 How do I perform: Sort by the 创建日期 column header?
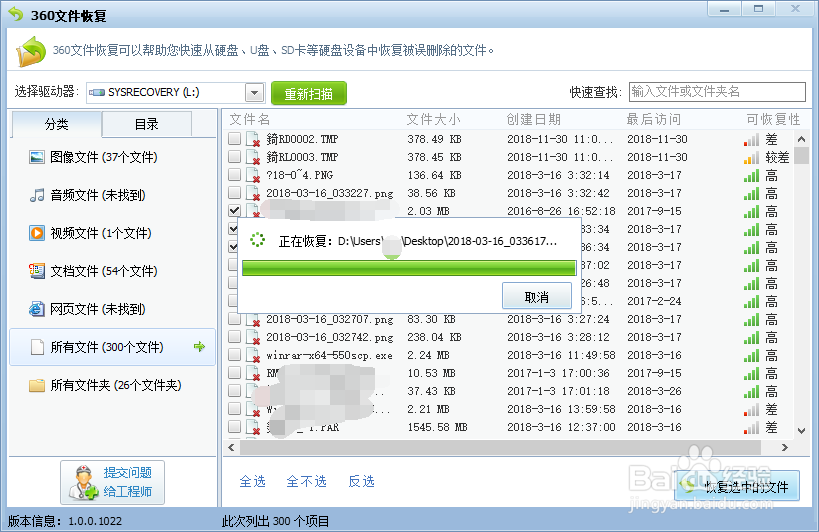click(x=533, y=120)
